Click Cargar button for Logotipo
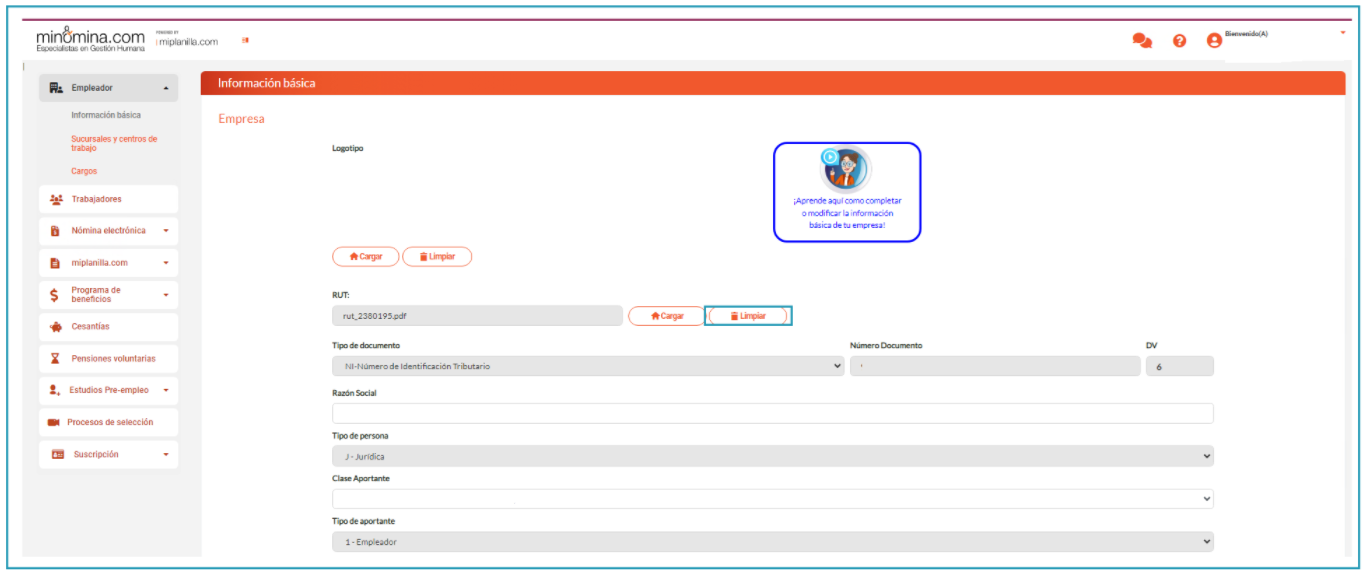 pyautogui.click(x=365, y=257)
